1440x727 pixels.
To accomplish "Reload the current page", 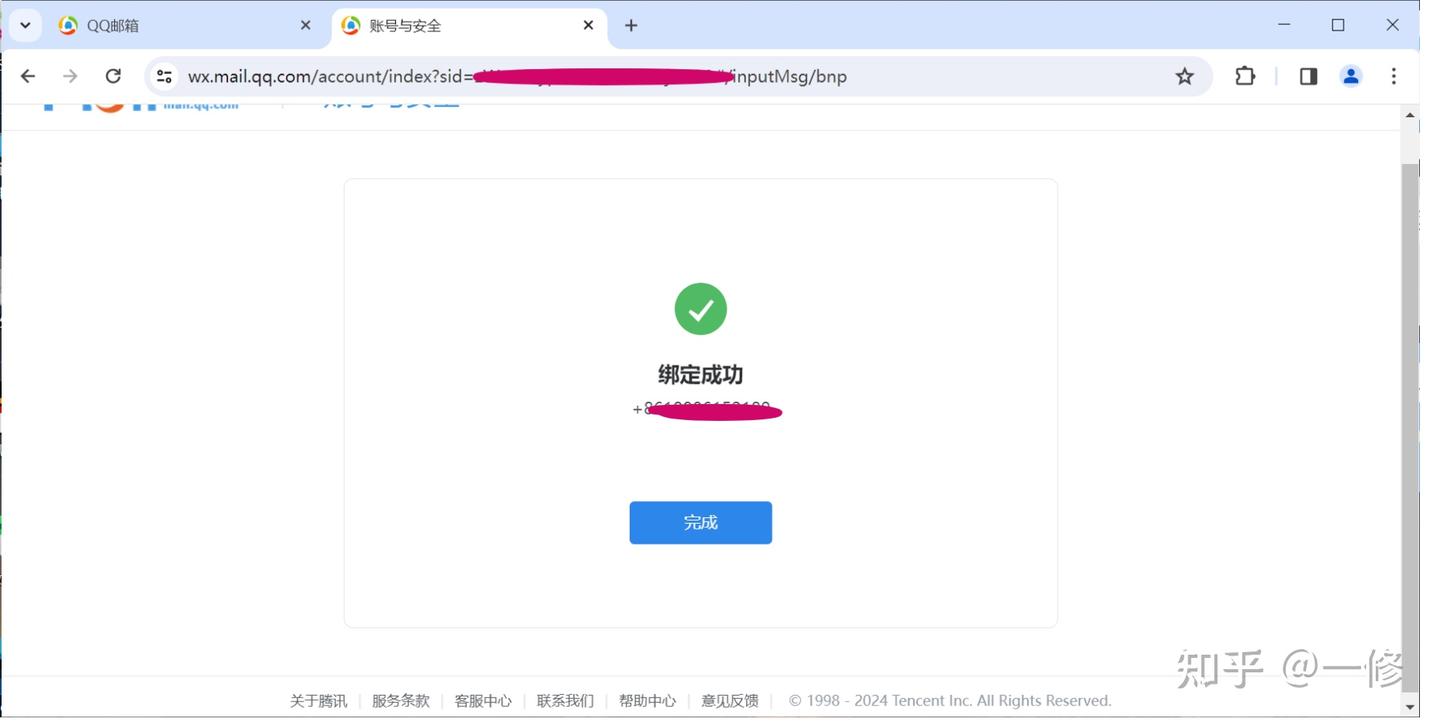I will [x=113, y=76].
